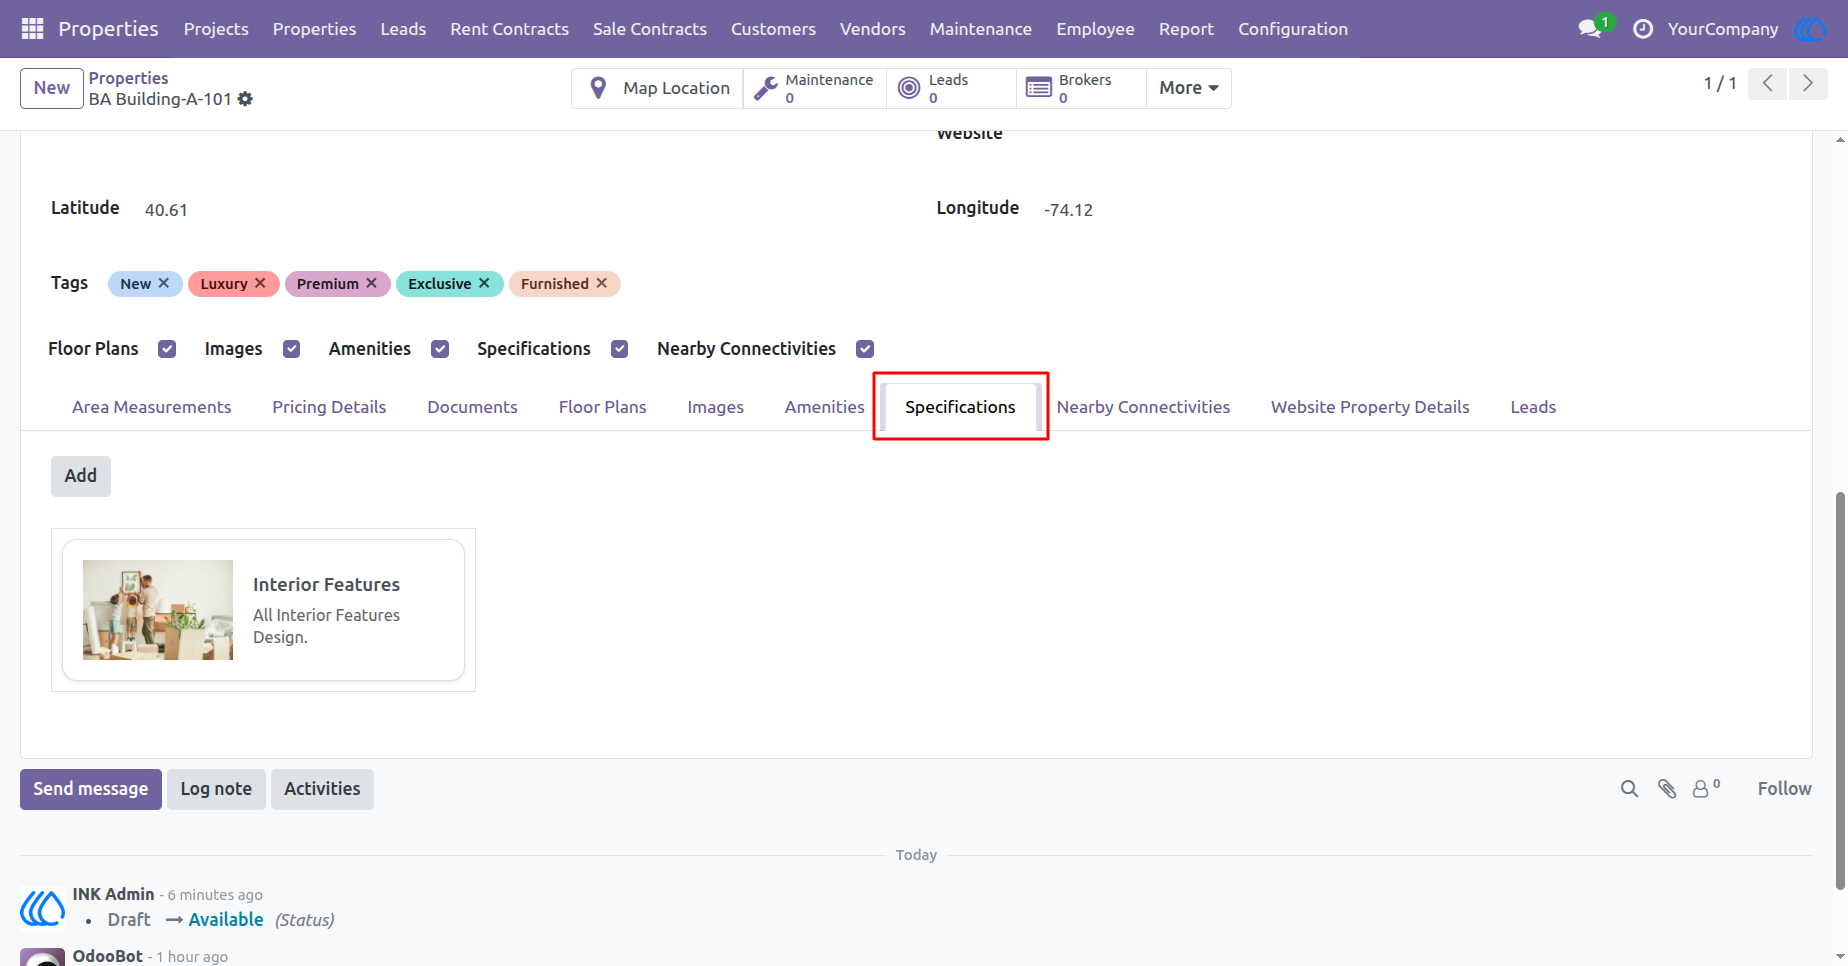Switch to Nearby Connectivities tab

(x=1143, y=407)
